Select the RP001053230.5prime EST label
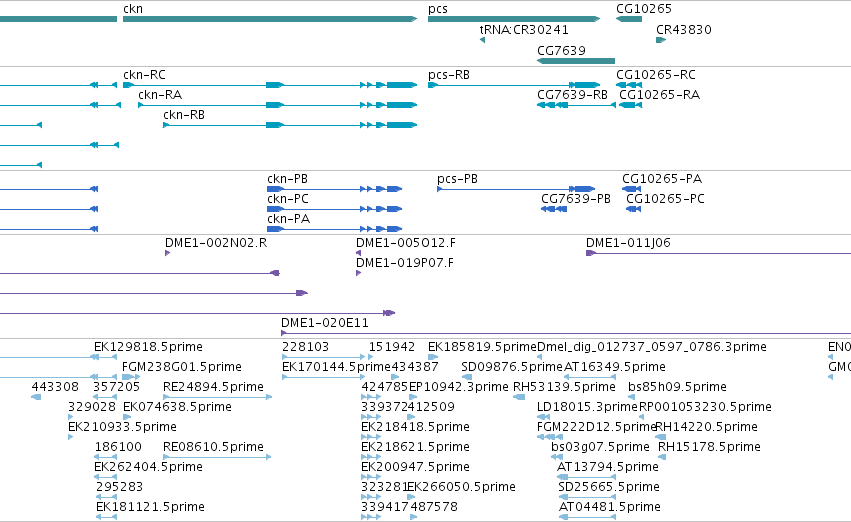 [705, 406]
